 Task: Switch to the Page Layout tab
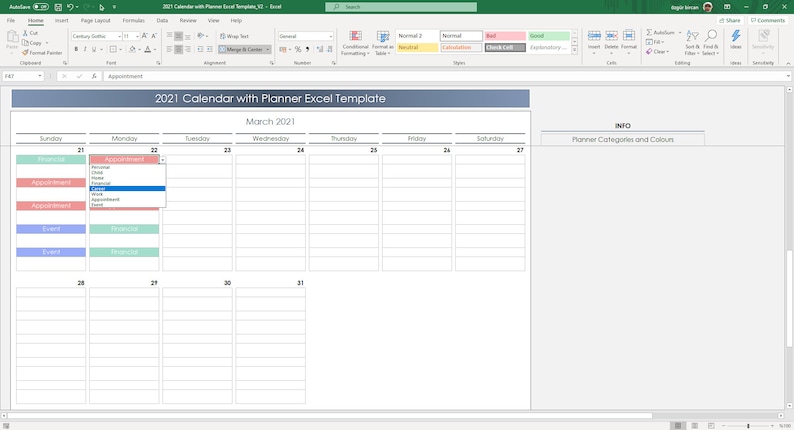pyautogui.click(x=95, y=20)
